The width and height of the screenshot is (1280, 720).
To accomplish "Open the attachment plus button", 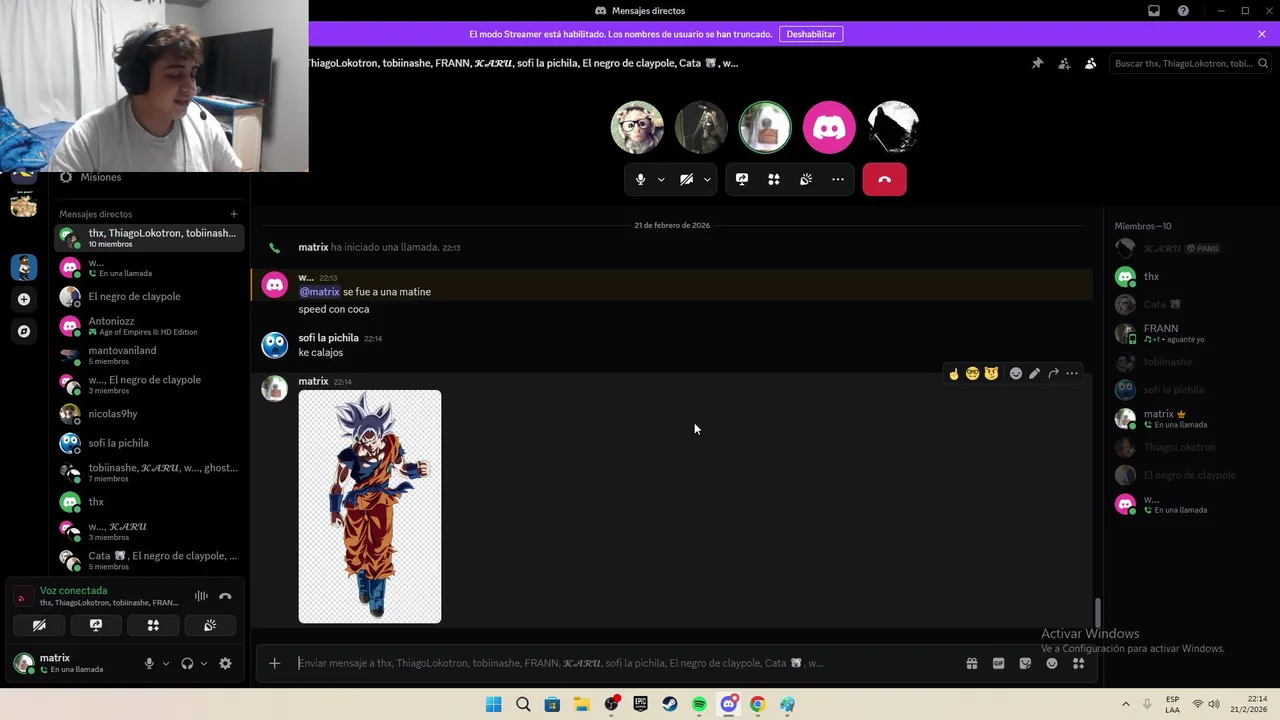I will pos(274,663).
